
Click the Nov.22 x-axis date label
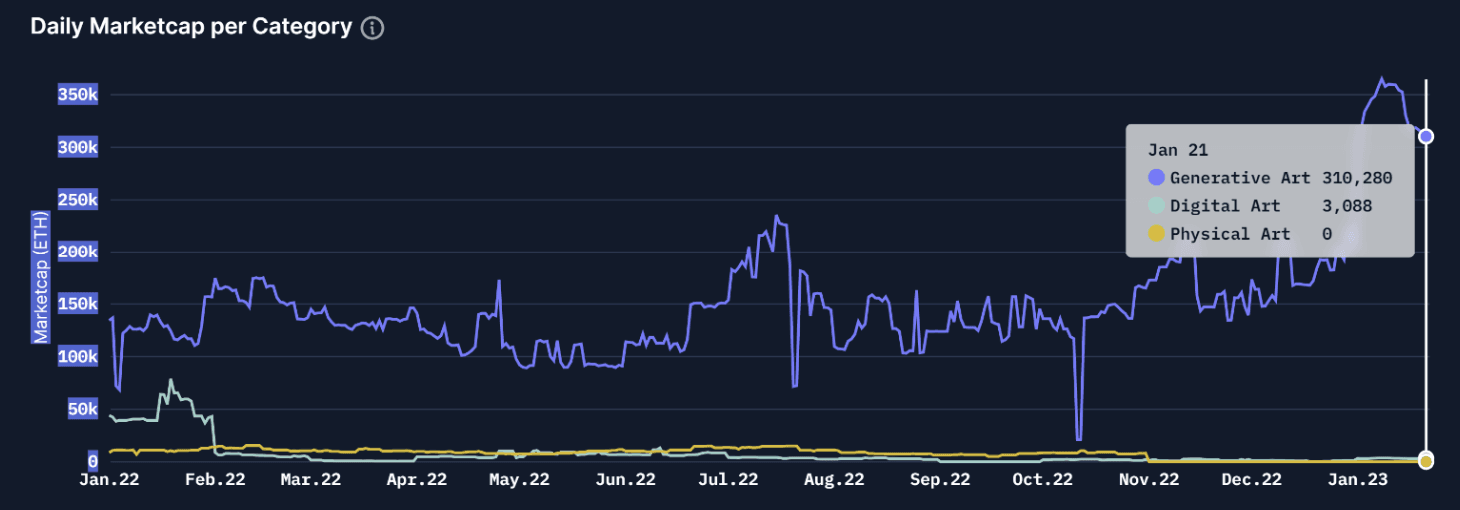click(1148, 480)
